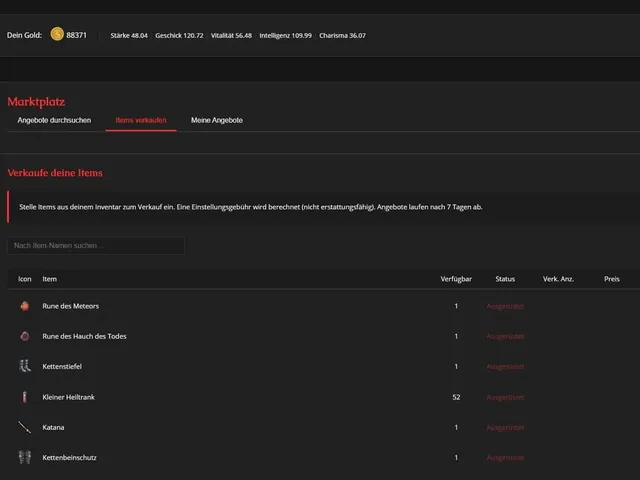The height and width of the screenshot is (480, 640).
Task: Click the Kettenbeinschutz armor icon
Action: (25, 457)
